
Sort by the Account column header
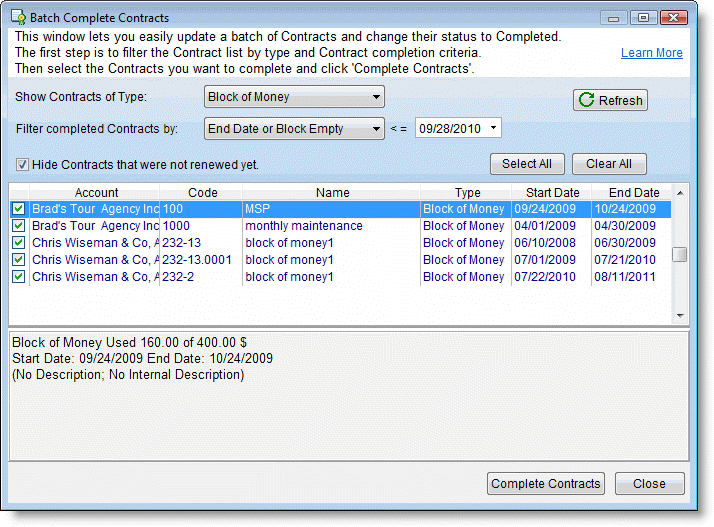pyautogui.click(x=96, y=193)
